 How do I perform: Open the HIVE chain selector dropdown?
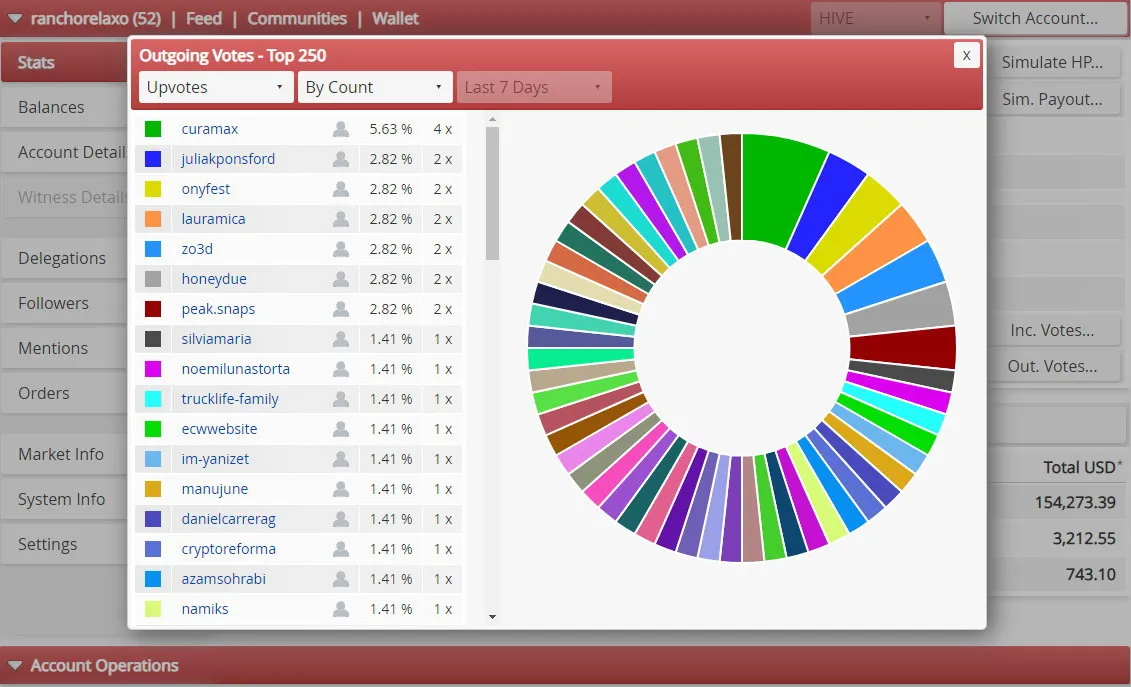pyautogui.click(x=875, y=18)
